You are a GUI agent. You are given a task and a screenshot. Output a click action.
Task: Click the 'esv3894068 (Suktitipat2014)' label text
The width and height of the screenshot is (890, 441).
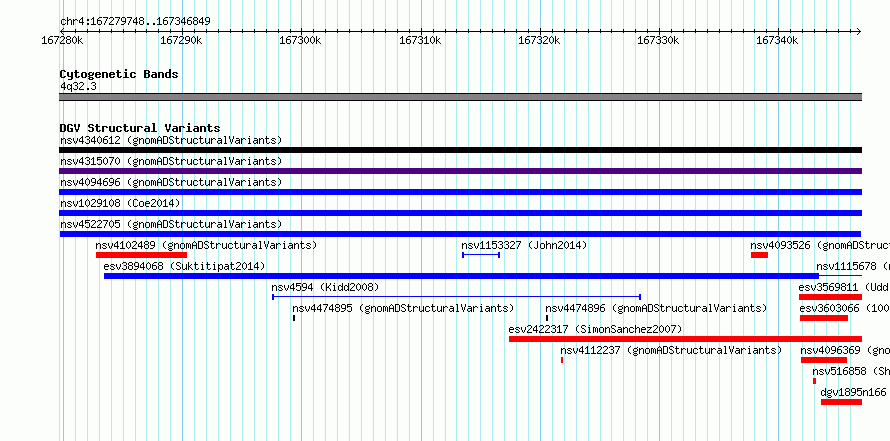[x=184, y=266]
